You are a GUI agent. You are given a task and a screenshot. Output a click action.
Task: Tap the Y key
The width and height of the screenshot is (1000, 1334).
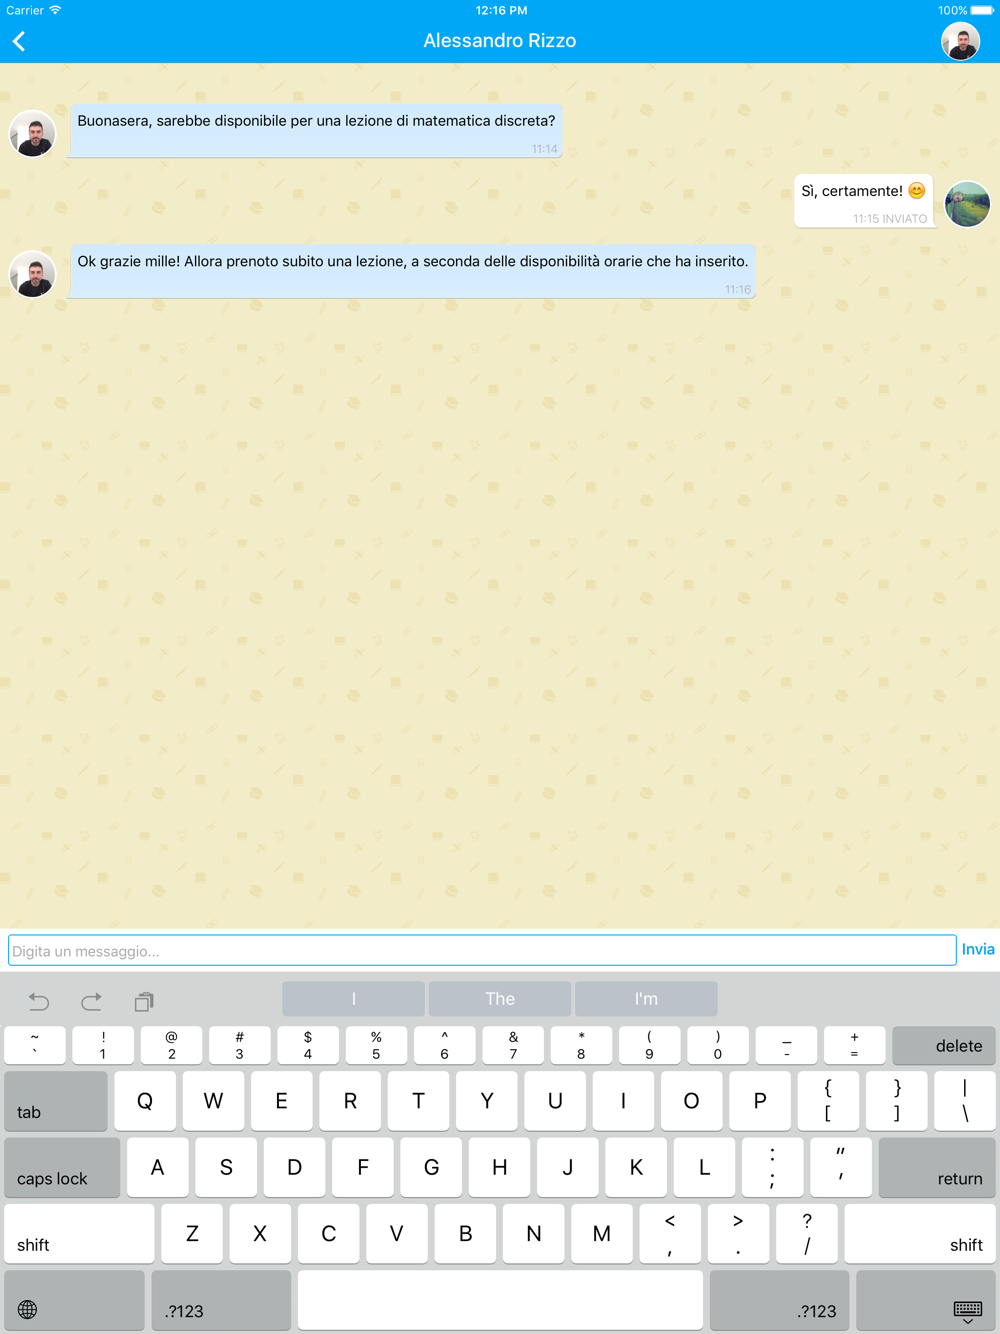click(x=487, y=1101)
